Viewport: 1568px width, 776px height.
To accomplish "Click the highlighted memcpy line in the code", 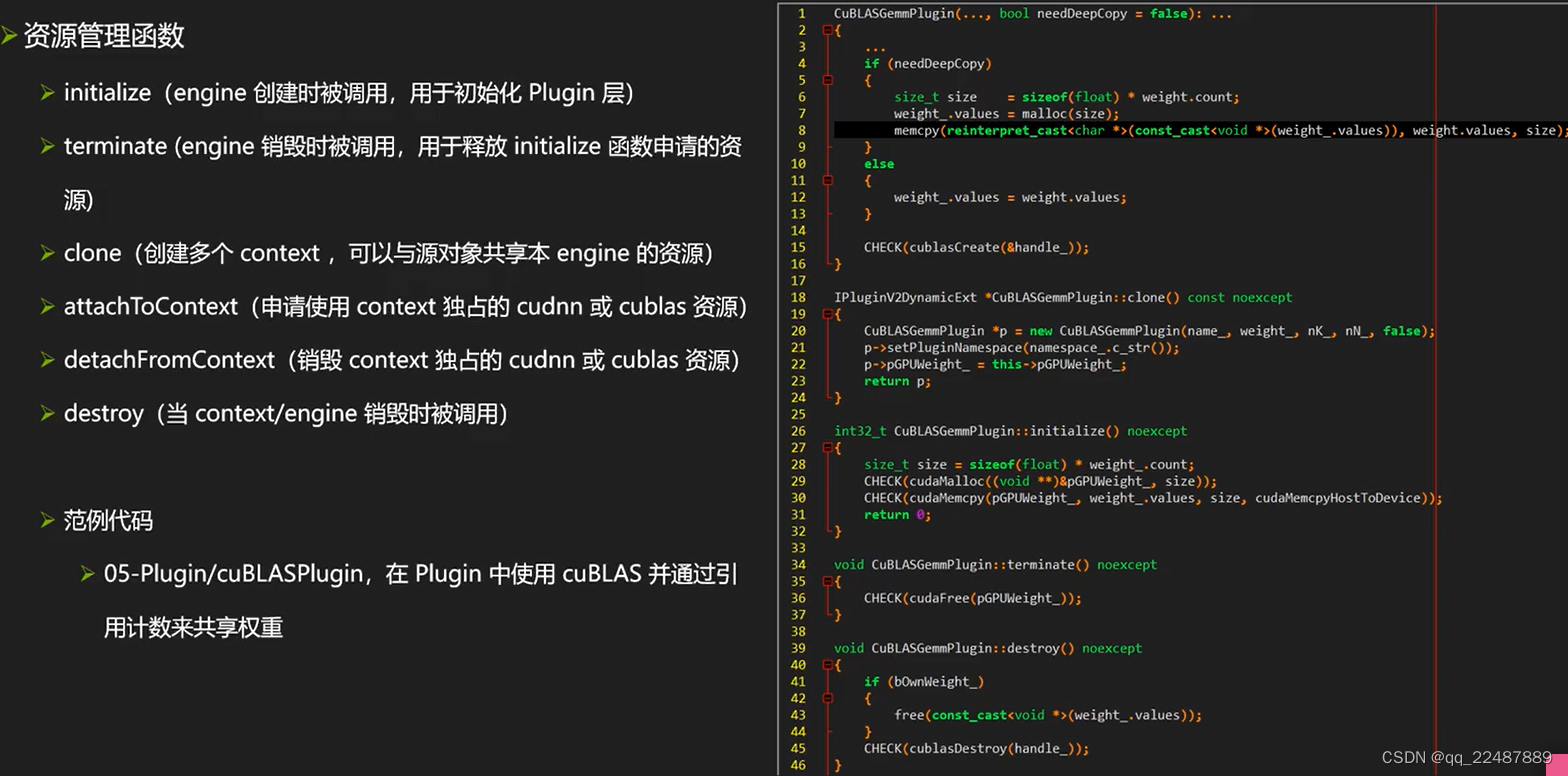I will (1201, 130).
